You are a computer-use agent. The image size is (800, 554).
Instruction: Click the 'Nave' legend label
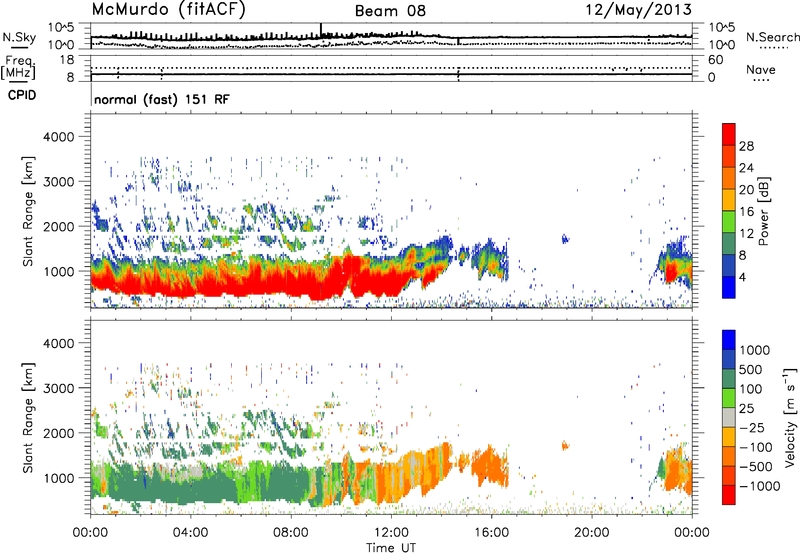tap(761, 70)
